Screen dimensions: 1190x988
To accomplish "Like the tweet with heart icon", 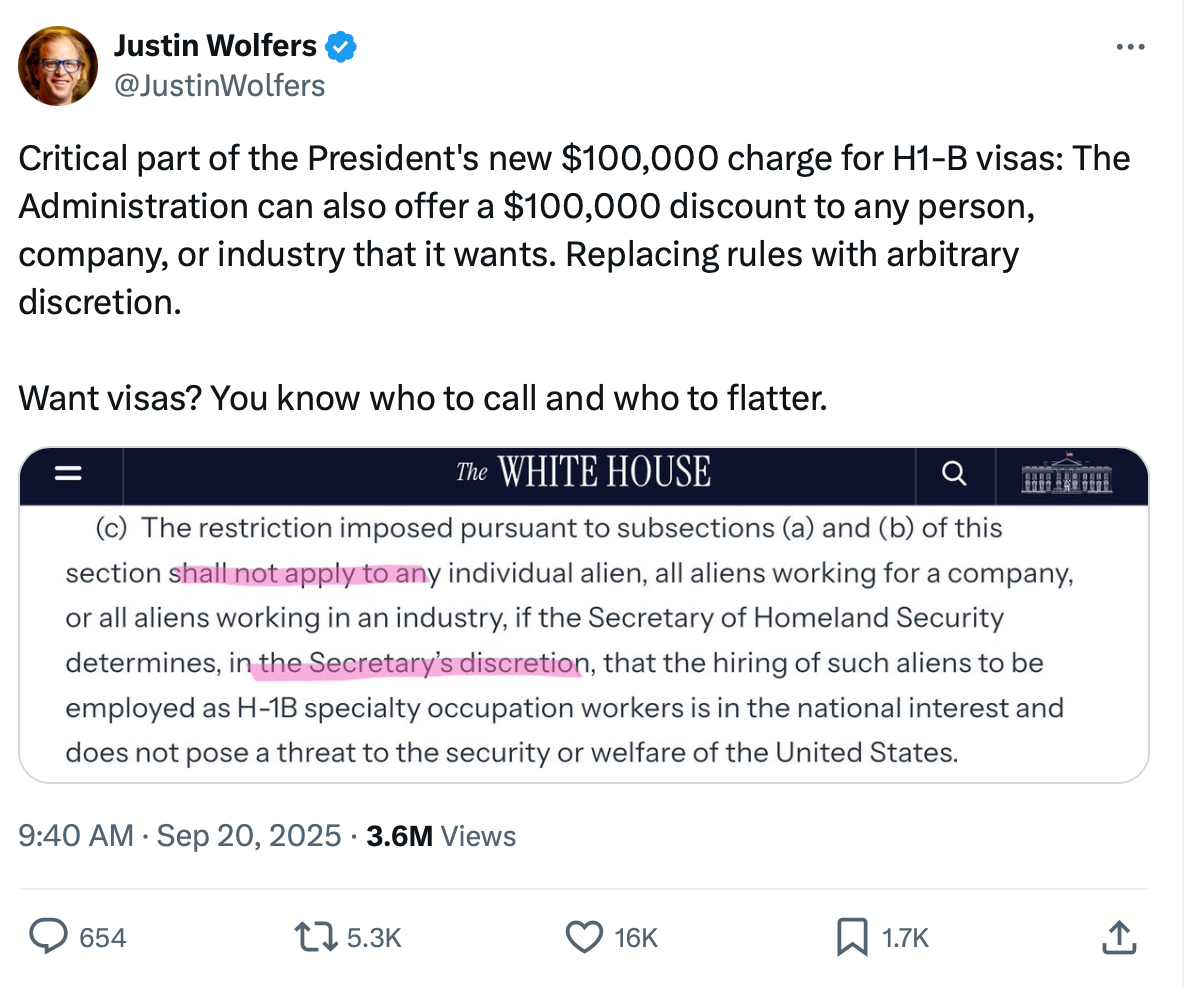I will 583,936.
